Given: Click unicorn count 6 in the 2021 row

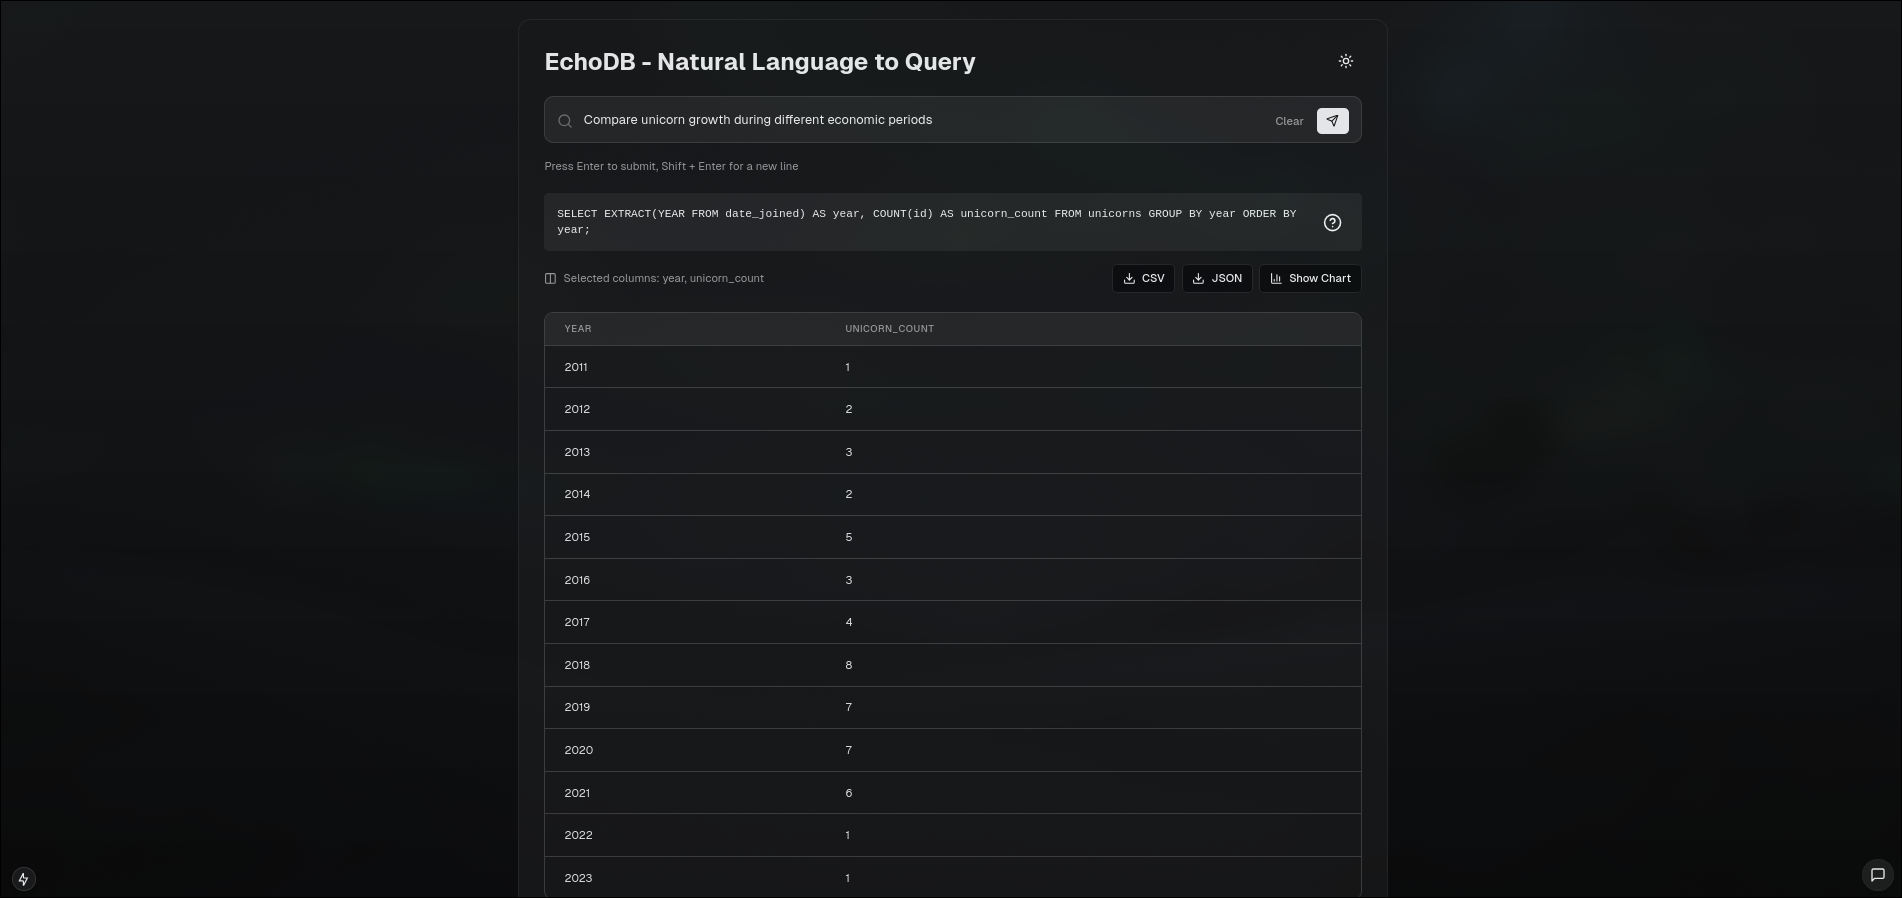Looking at the screenshot, I should click(849, 793).
